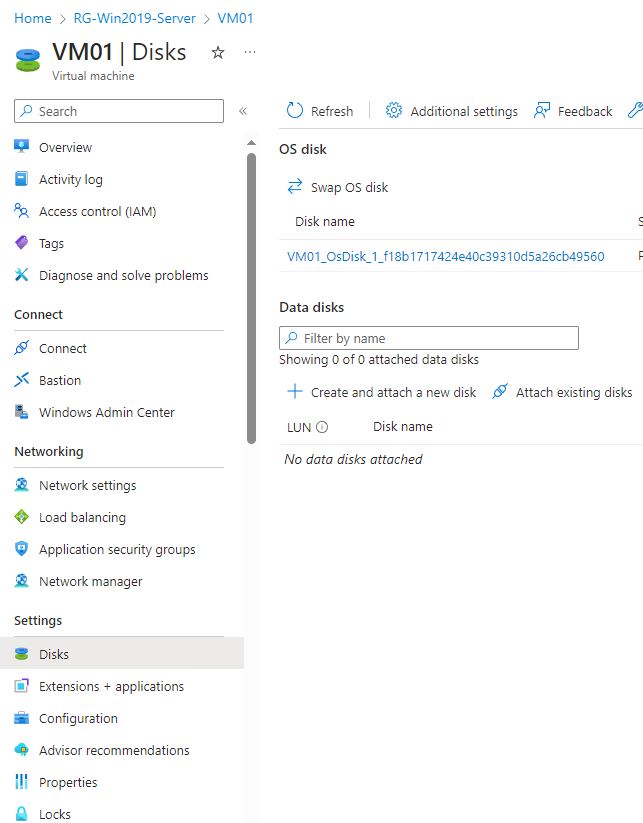
Task: Click the Load balancing icon
Action: point(22,517)
